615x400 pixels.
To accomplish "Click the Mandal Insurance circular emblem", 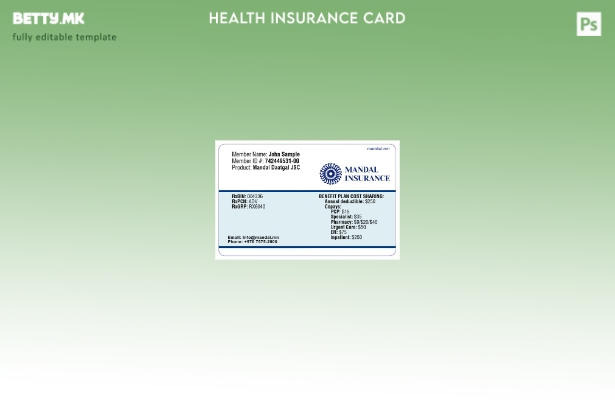I will click(x=331, y=175).
